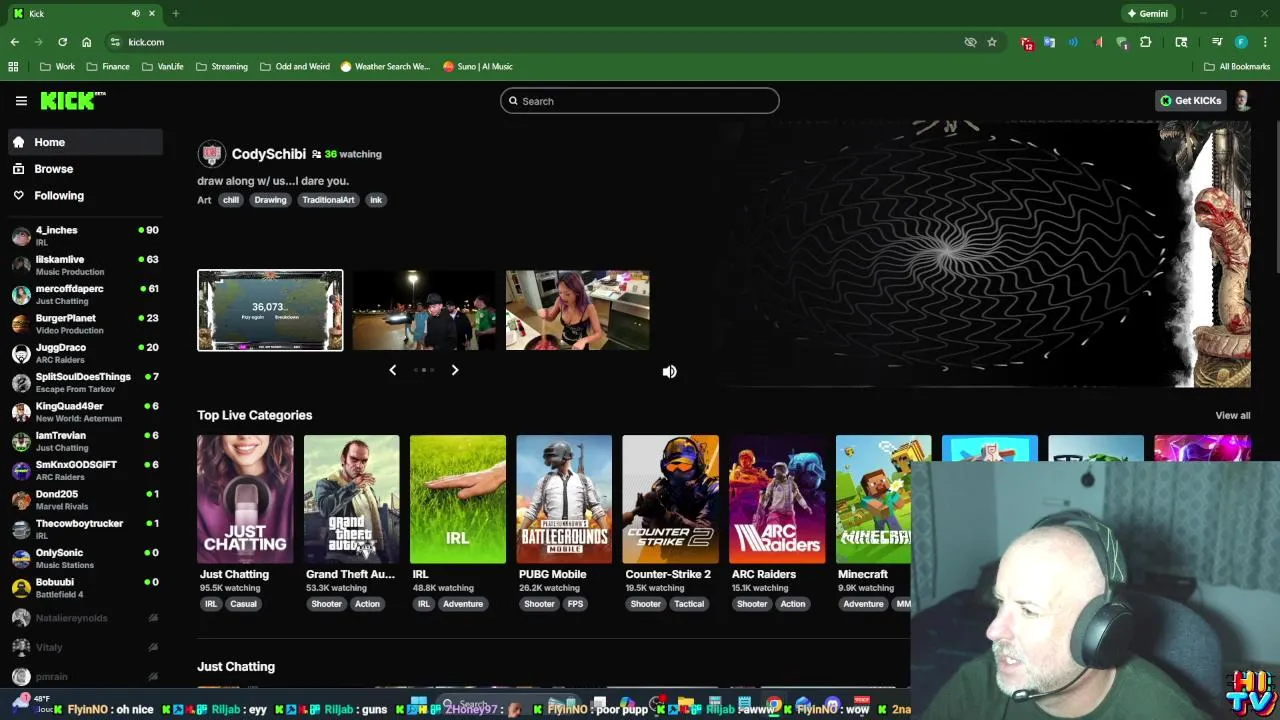Open a new browser tab
Viewport: 1280px width, 720px height.
pos(175,13)
